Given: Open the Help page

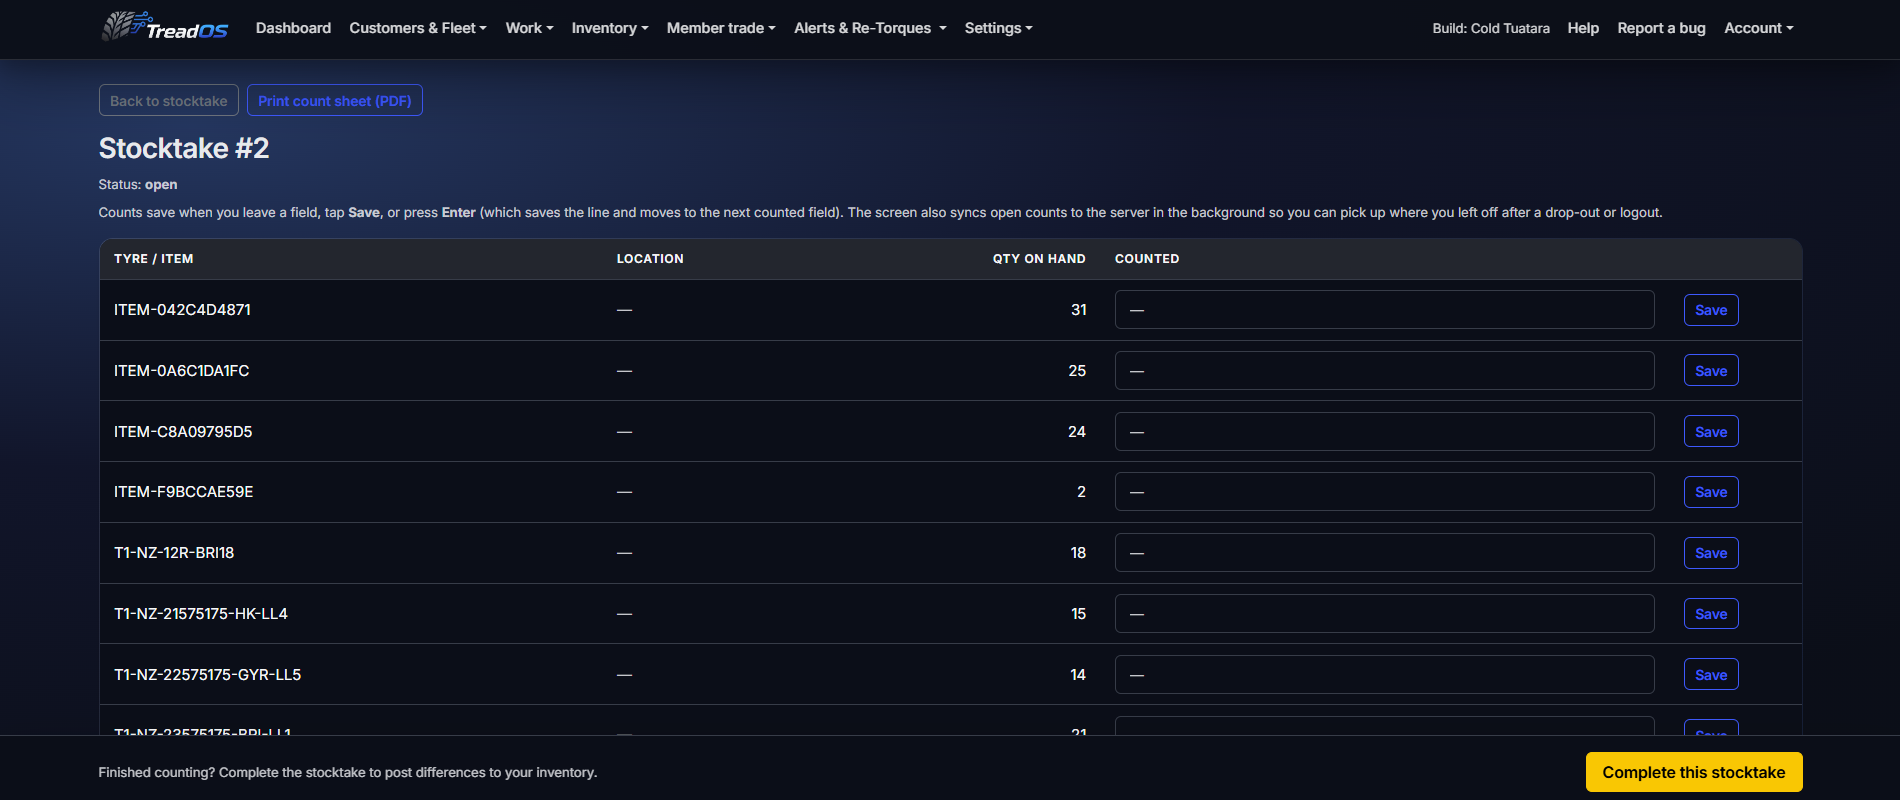Looking at the screenshot, I should click(1583, 28).
